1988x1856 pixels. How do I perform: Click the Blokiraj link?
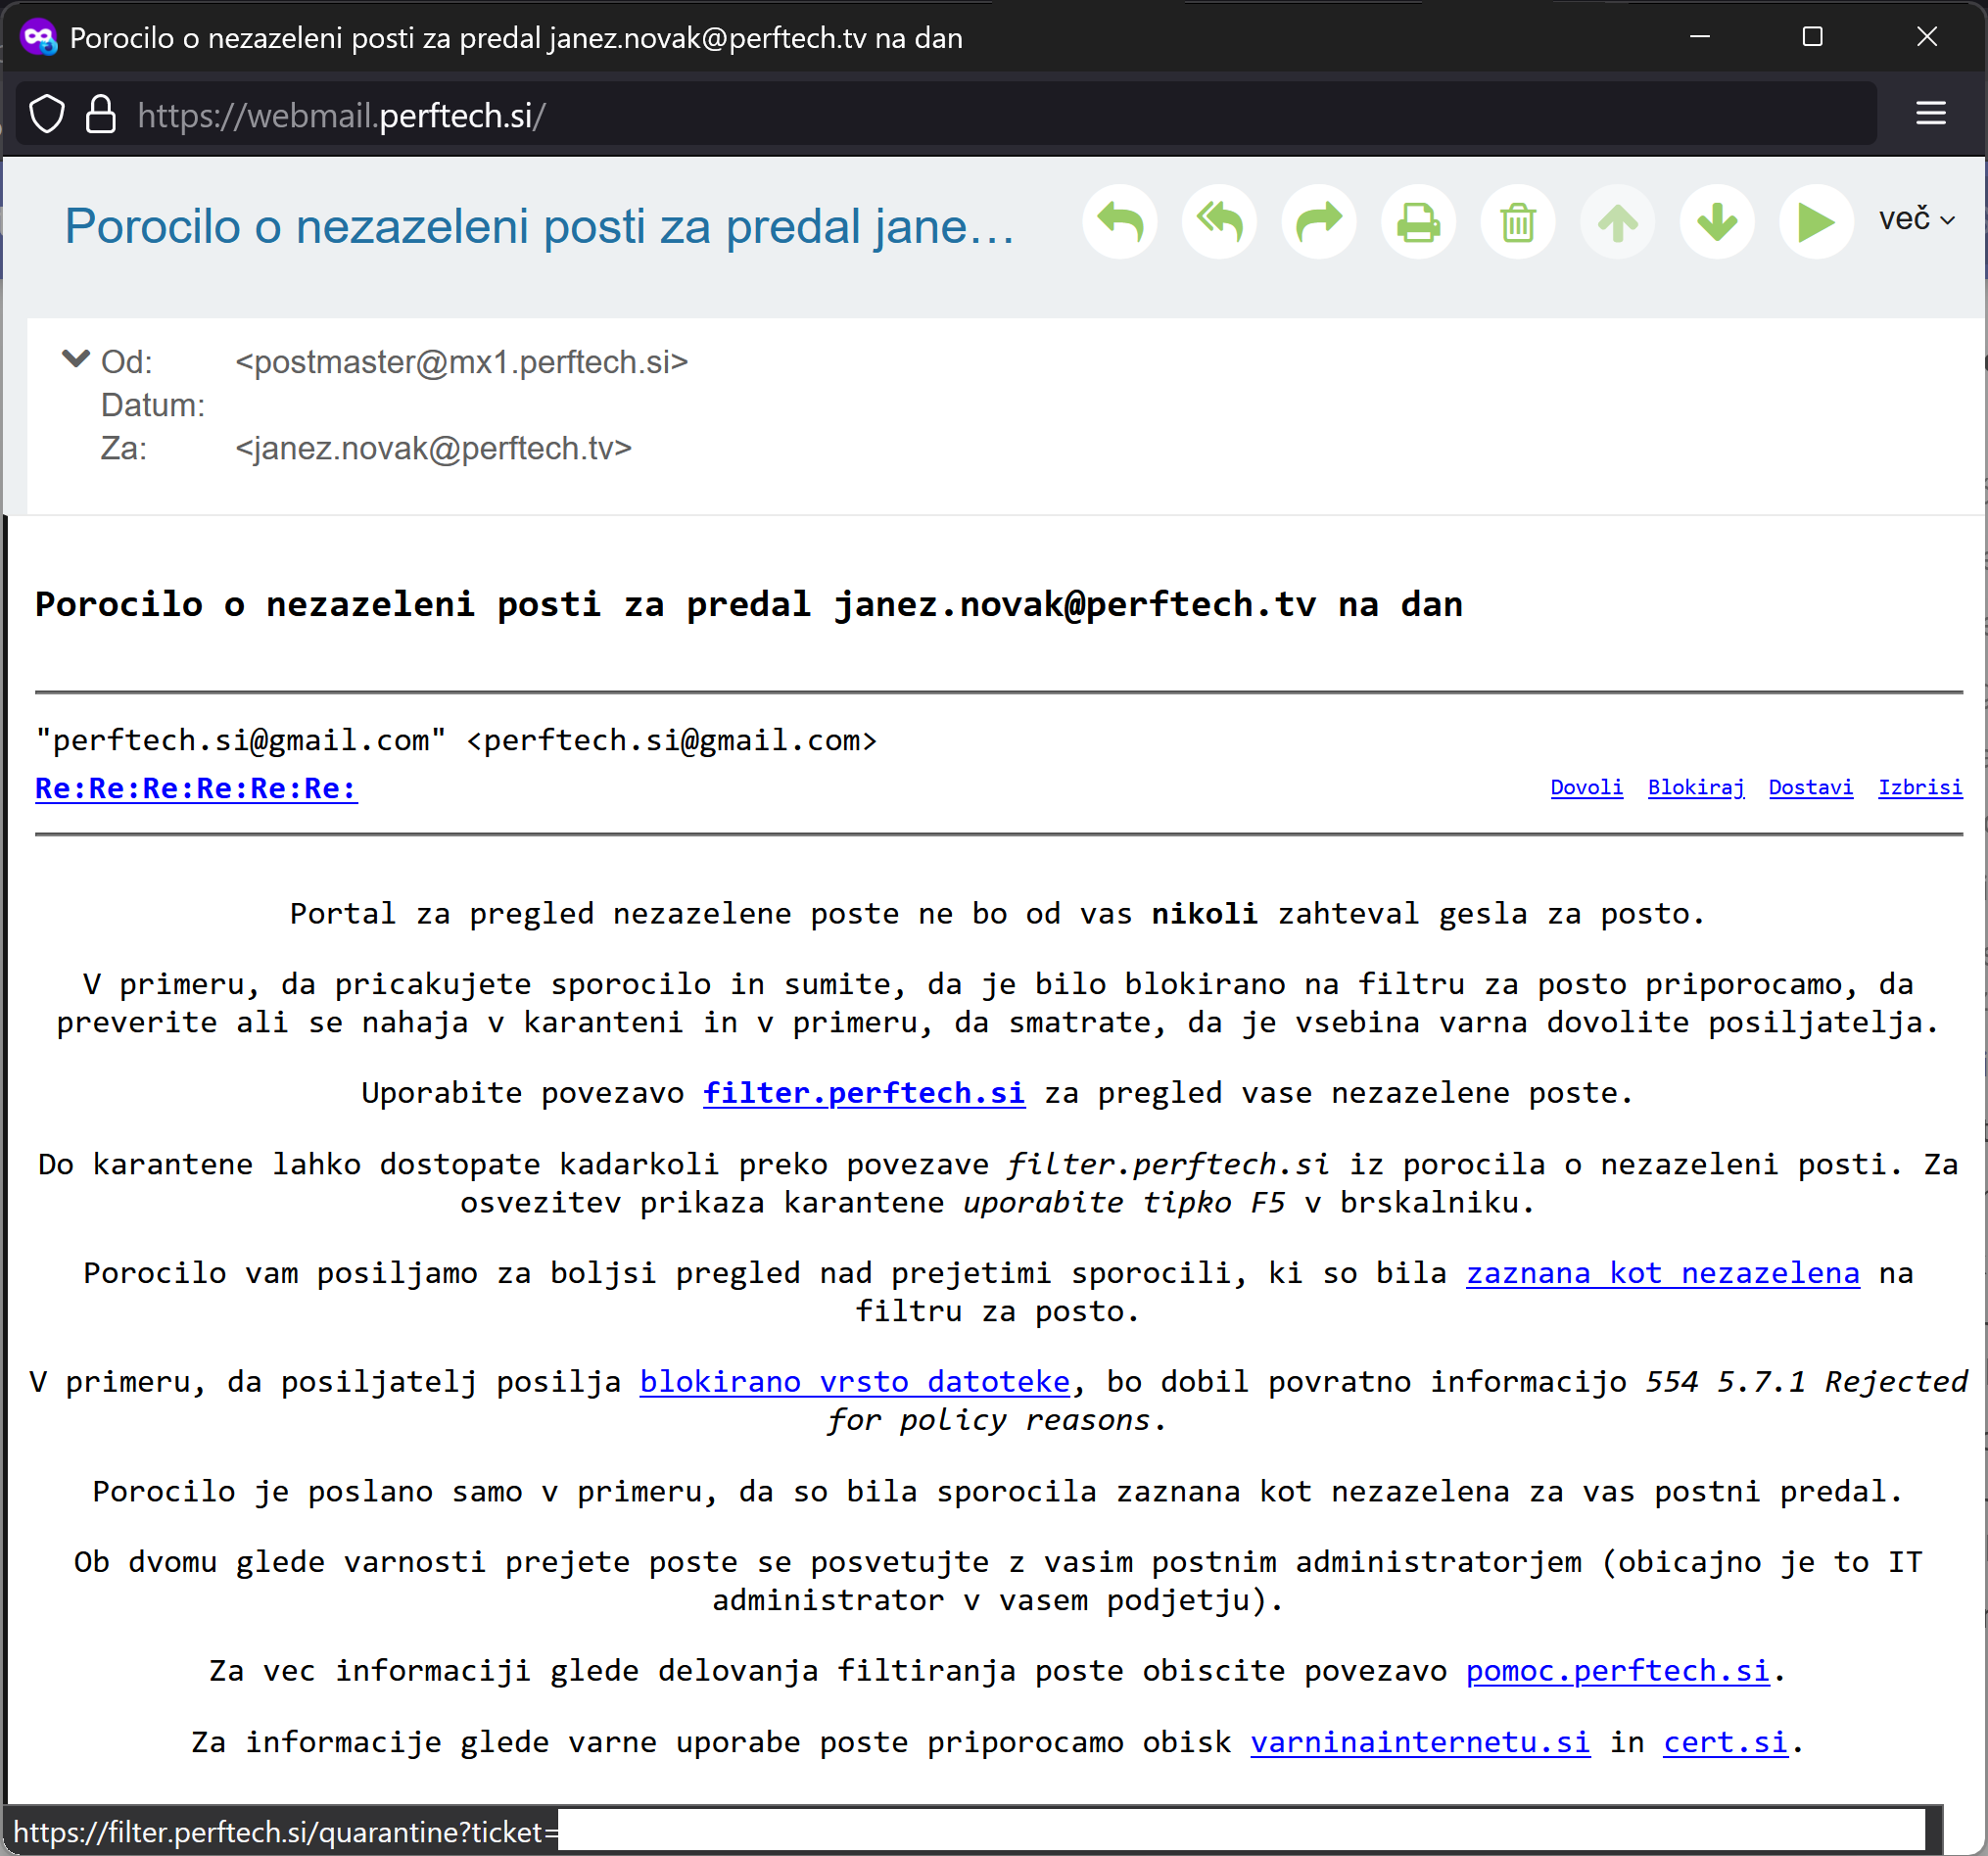(1696, 788)
